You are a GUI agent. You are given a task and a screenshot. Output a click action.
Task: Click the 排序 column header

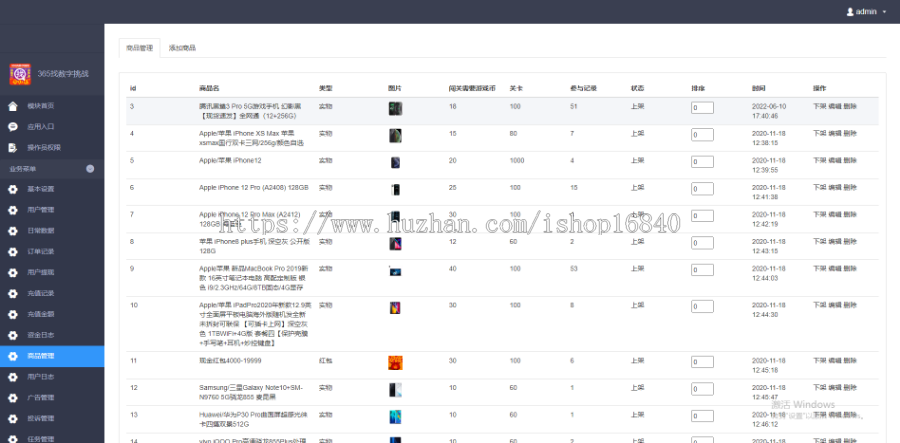pos(698,88)
